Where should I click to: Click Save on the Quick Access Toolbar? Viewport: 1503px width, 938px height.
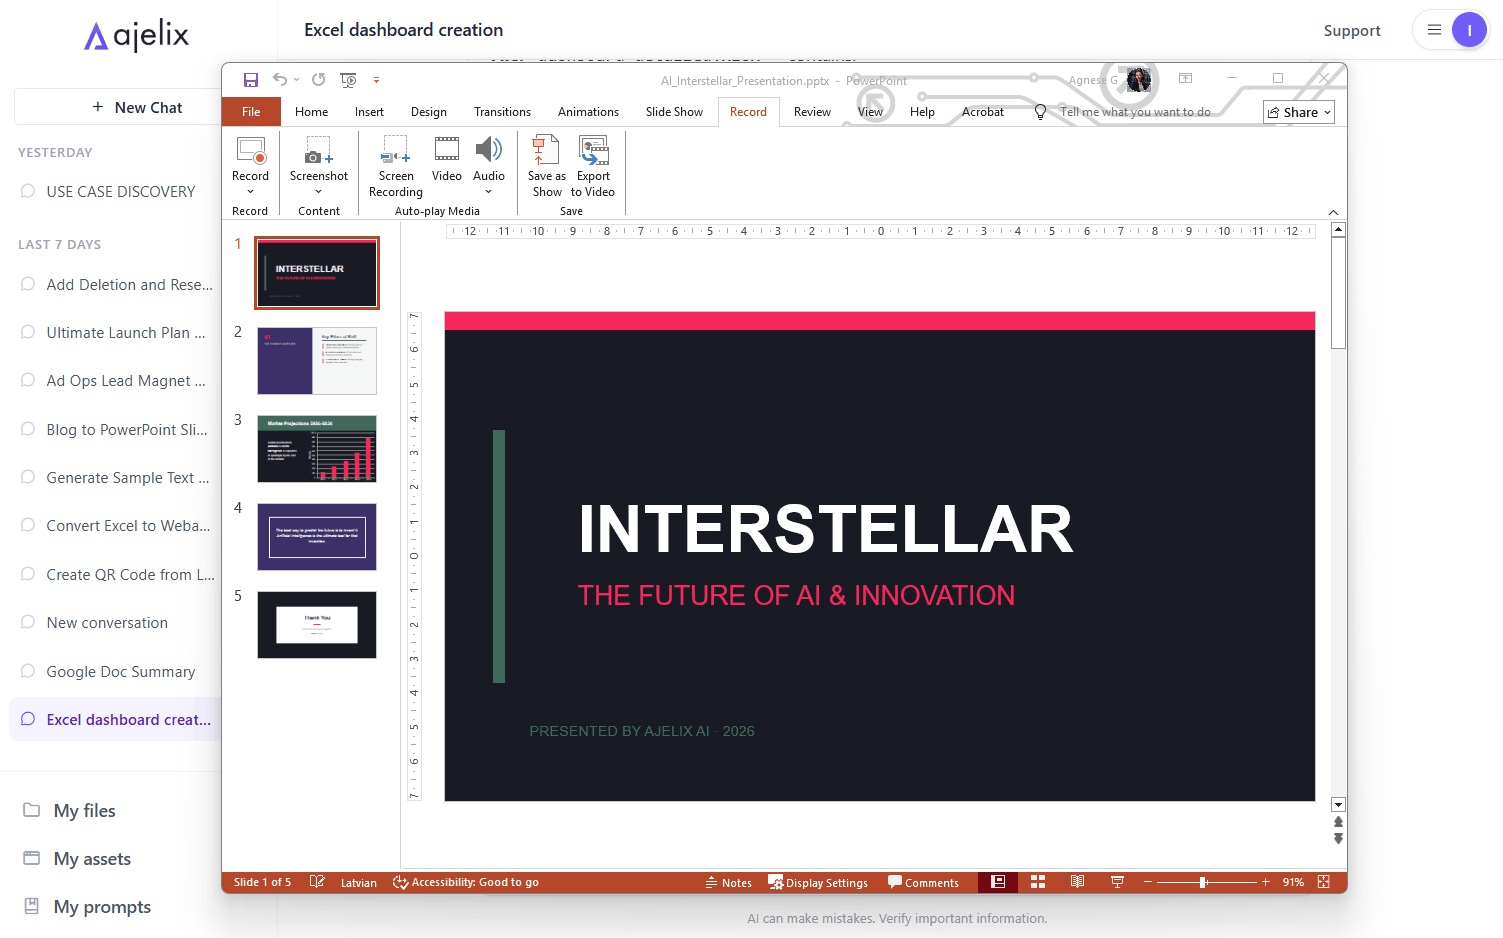(x=251, y=79)
